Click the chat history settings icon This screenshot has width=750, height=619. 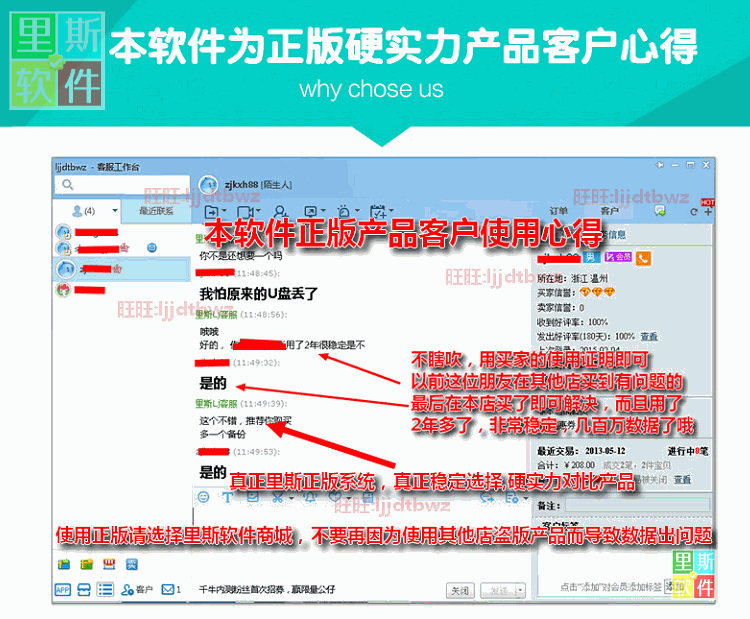511,498
